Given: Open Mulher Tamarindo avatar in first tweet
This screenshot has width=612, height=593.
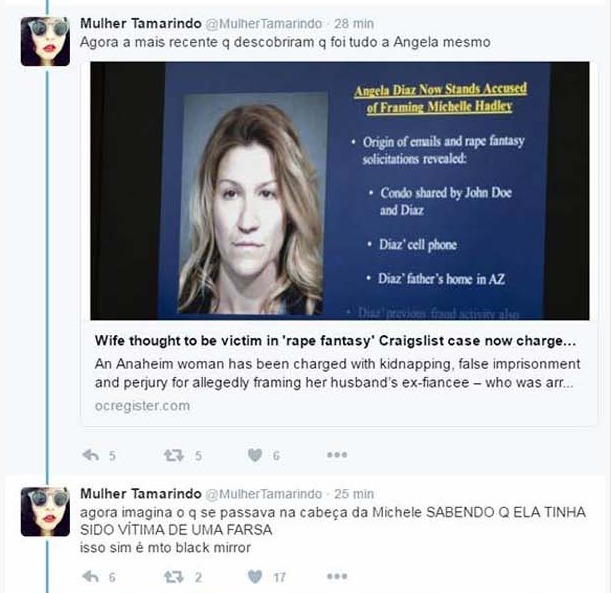Looking at the screenshot, I should (x=45, y=41).
